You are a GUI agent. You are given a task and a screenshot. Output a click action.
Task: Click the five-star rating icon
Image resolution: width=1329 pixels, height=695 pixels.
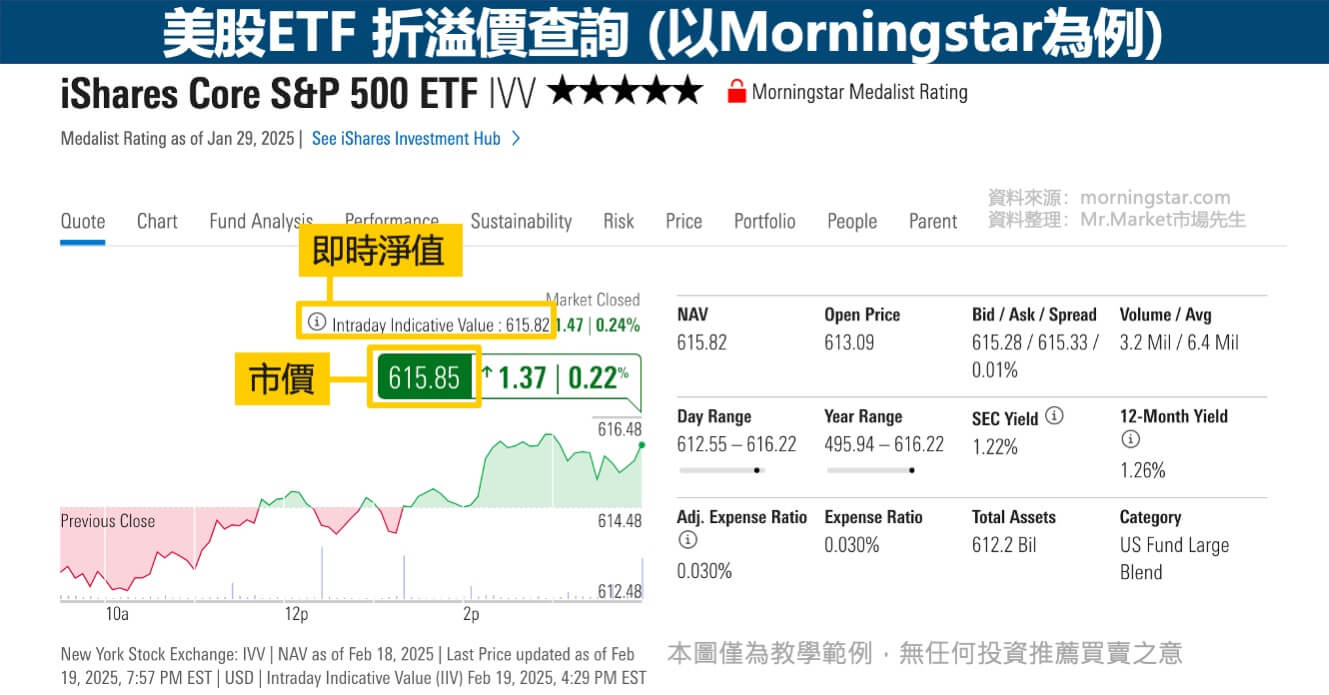pyautogui.click(x=625, y=91)
